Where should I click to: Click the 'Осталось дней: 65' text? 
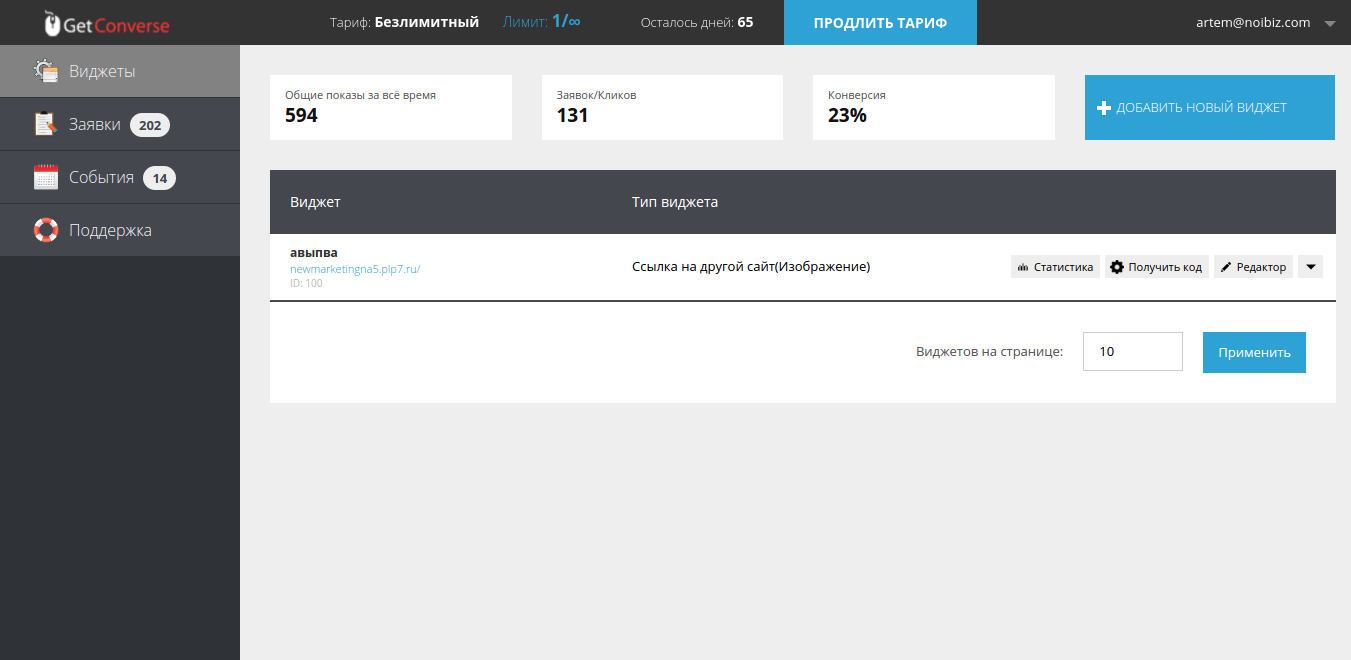coord(697,22)
